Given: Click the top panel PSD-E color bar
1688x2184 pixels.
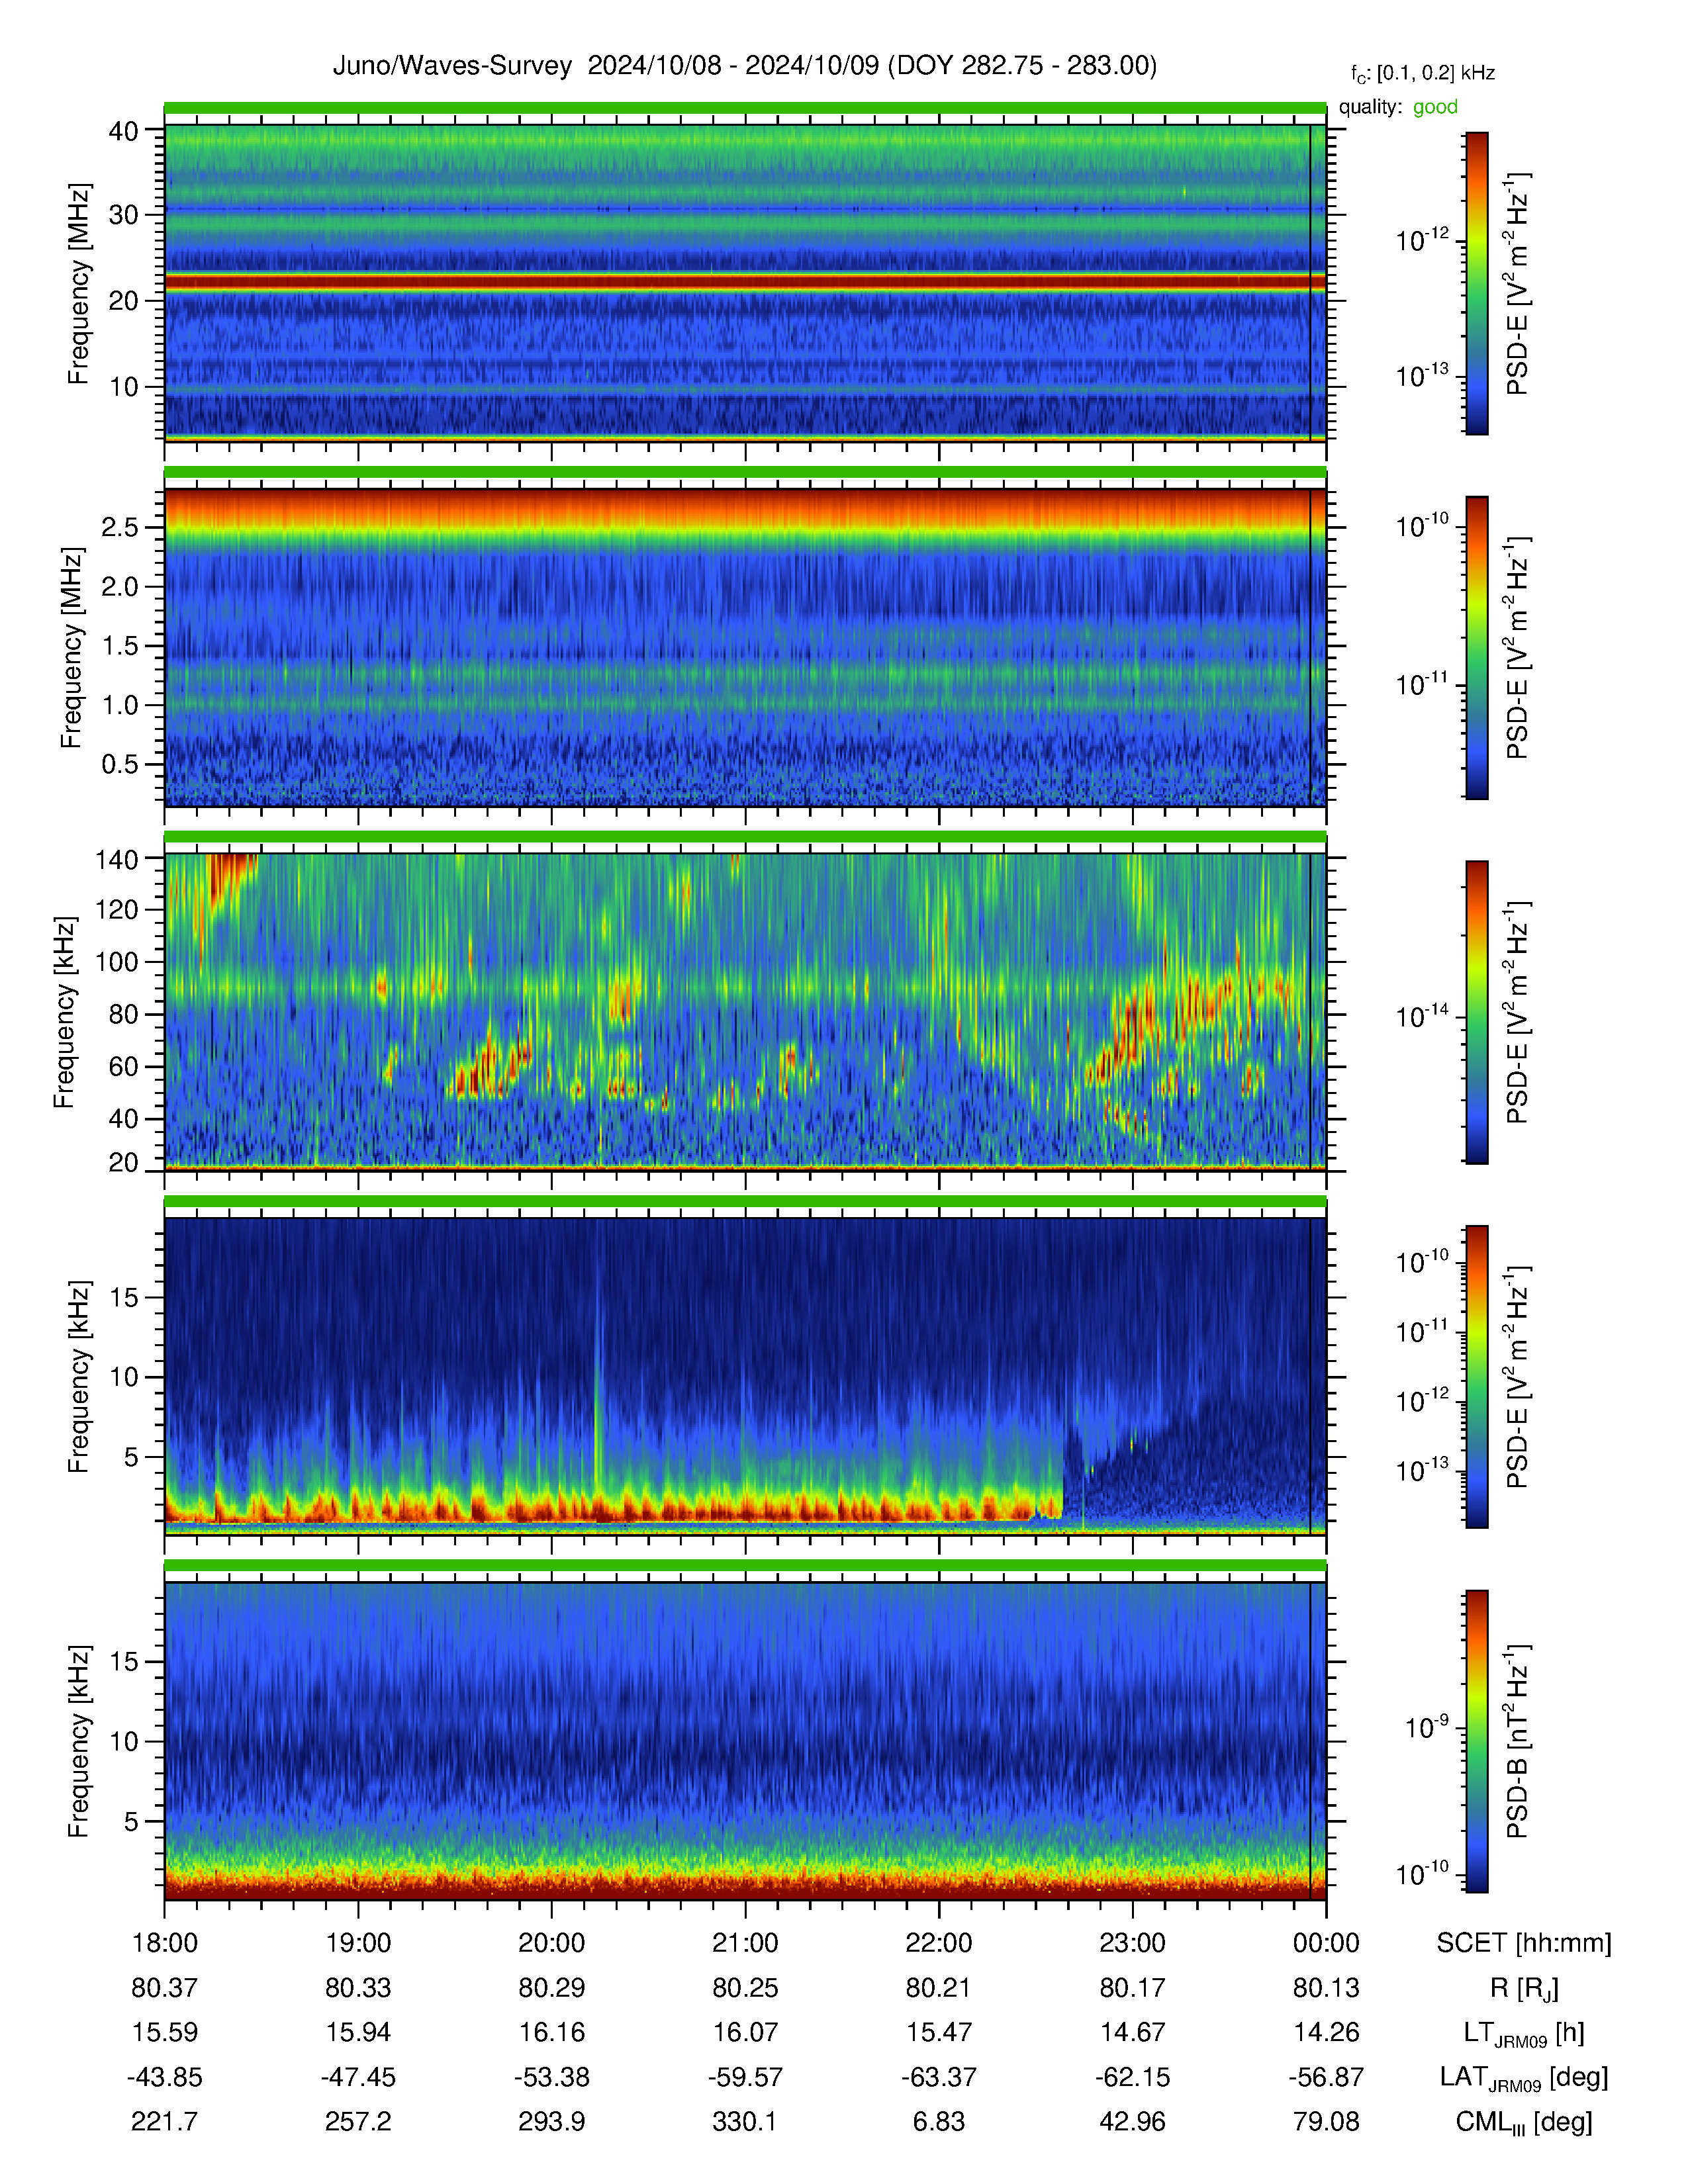Looking at the screenshot, I should (x=1476, y=283).
